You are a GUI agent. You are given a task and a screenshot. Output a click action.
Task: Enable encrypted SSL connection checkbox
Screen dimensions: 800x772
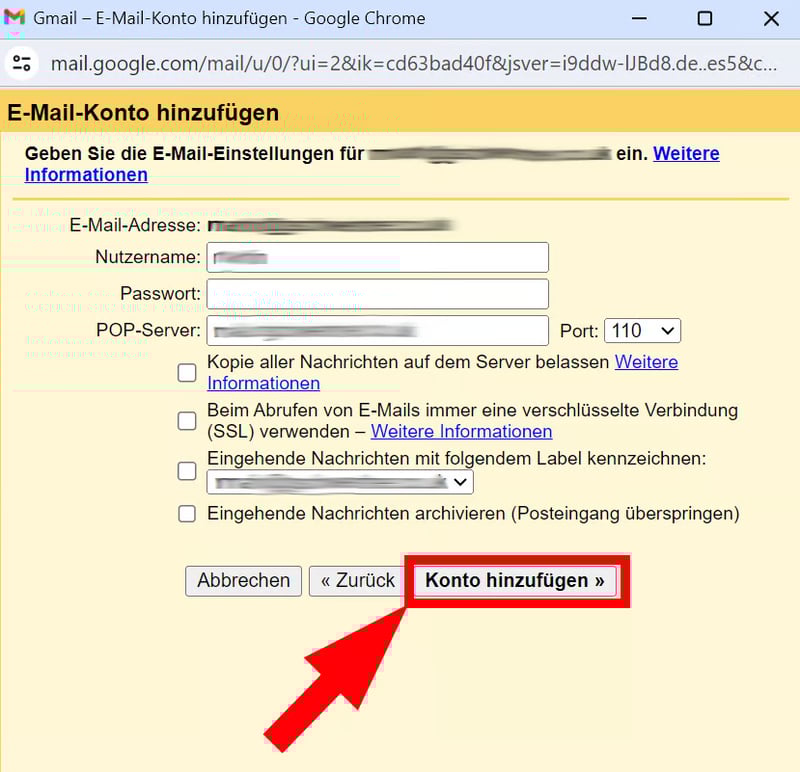pyautogui.click(x=187, y=421)
